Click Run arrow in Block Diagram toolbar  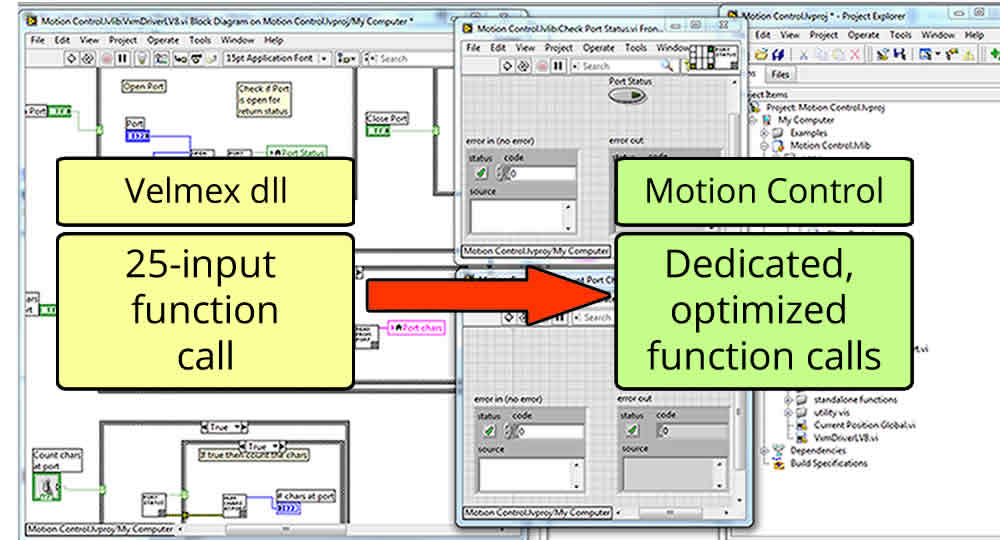(71, 59)
